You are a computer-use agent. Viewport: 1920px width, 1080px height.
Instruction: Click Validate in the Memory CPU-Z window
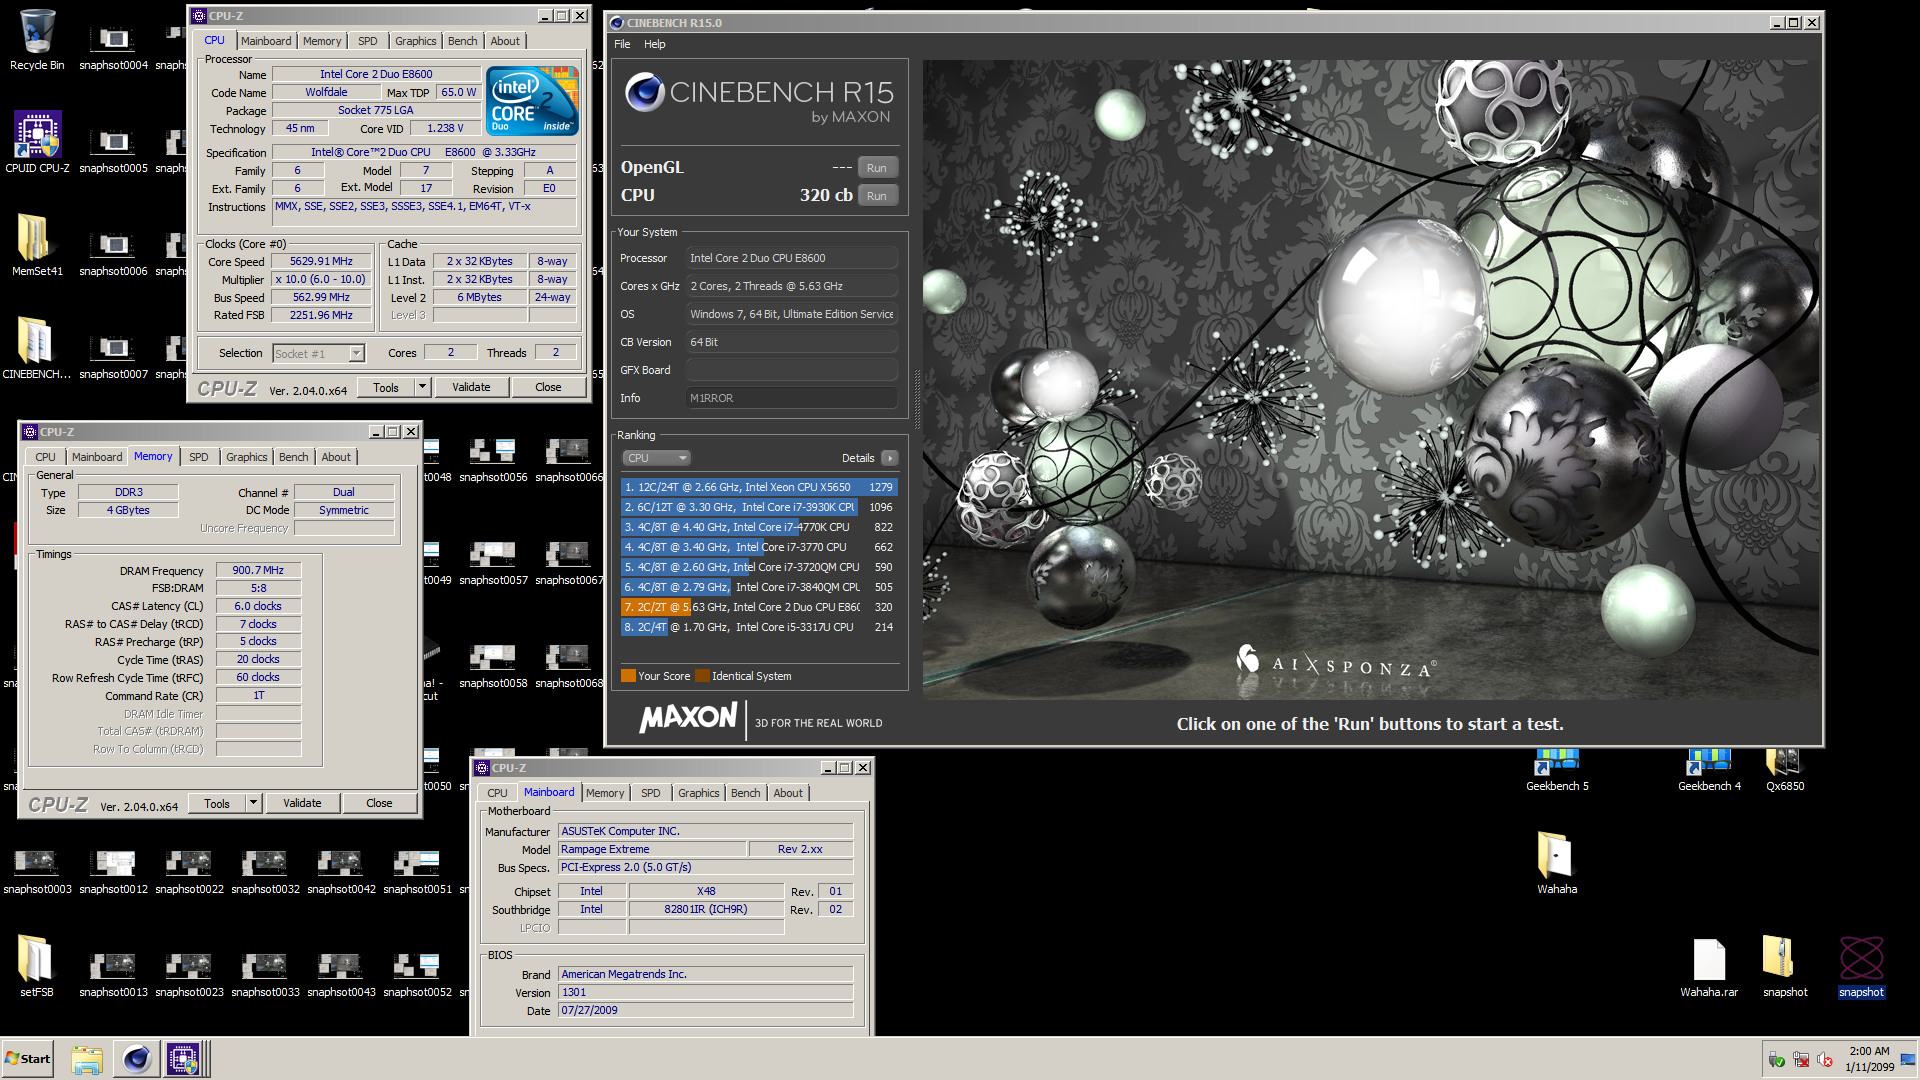tap(302, 803)
